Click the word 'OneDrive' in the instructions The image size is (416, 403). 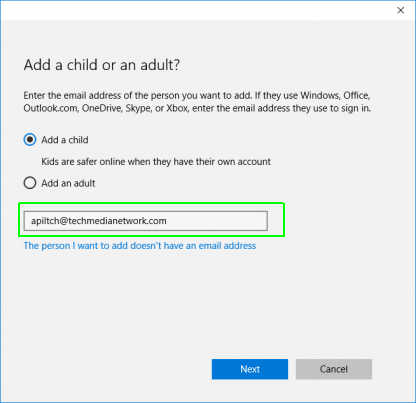[102, 108]
